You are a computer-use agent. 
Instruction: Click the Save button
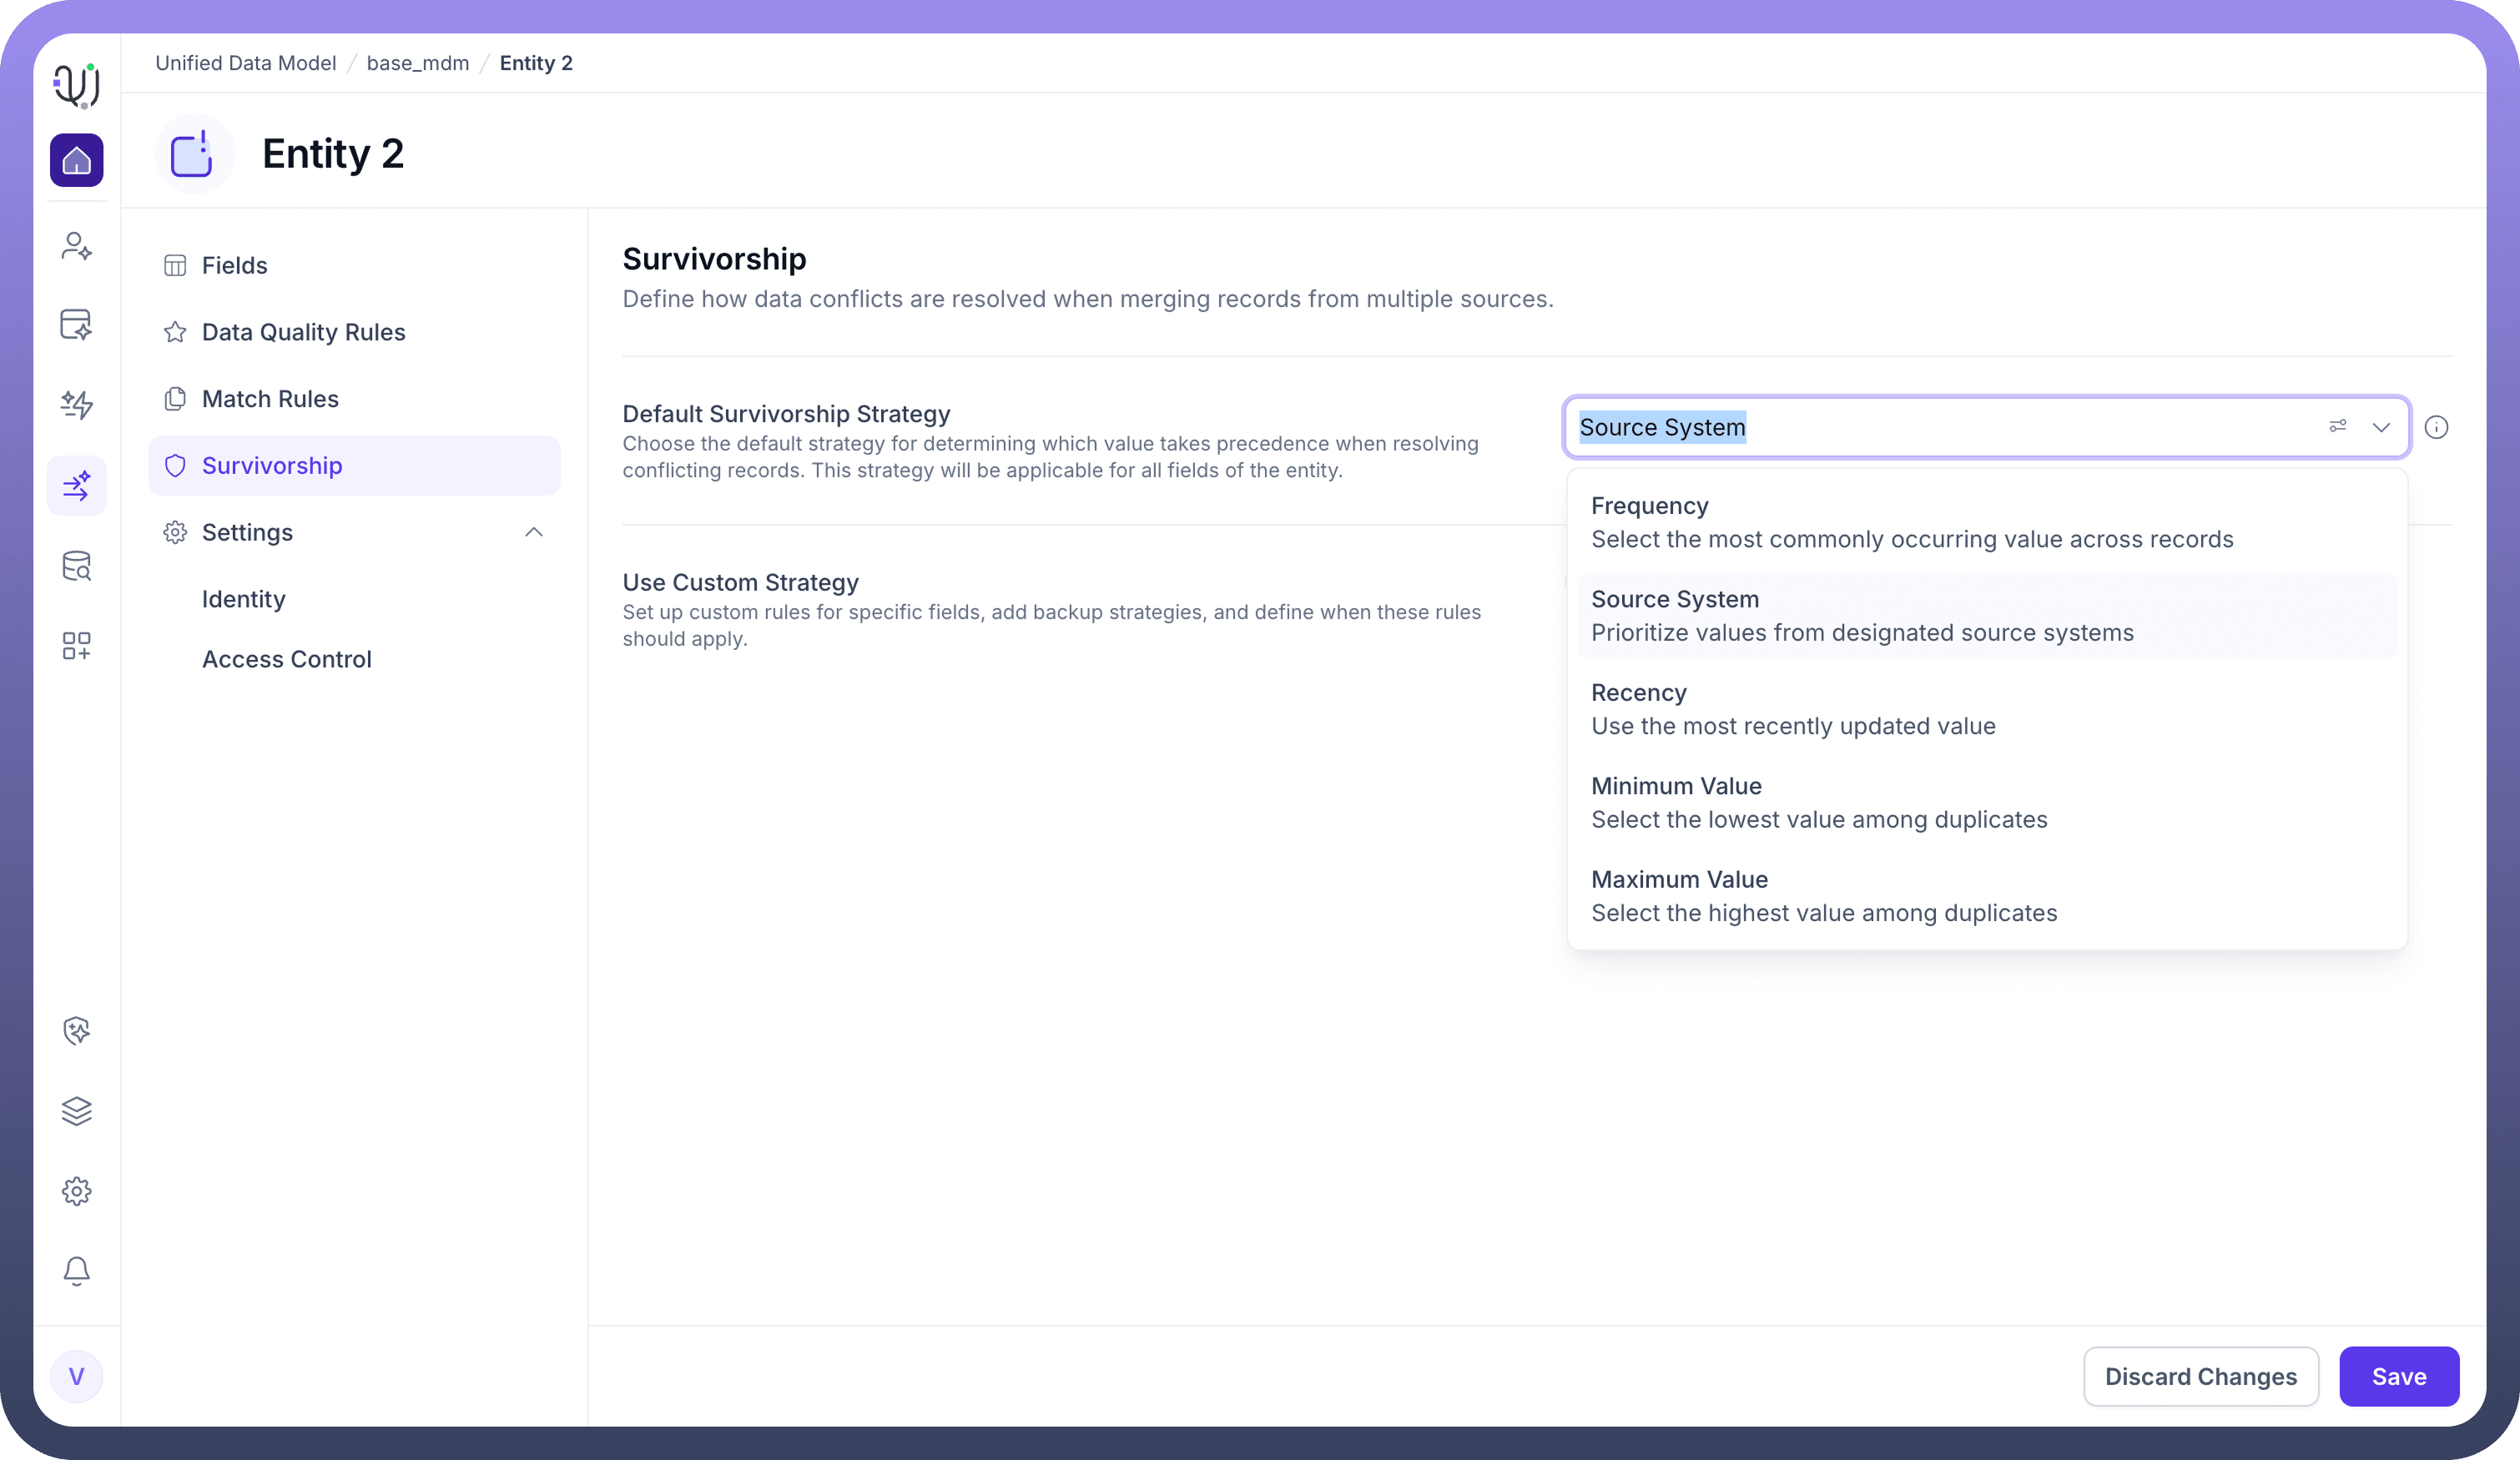coord(2398,1376)
